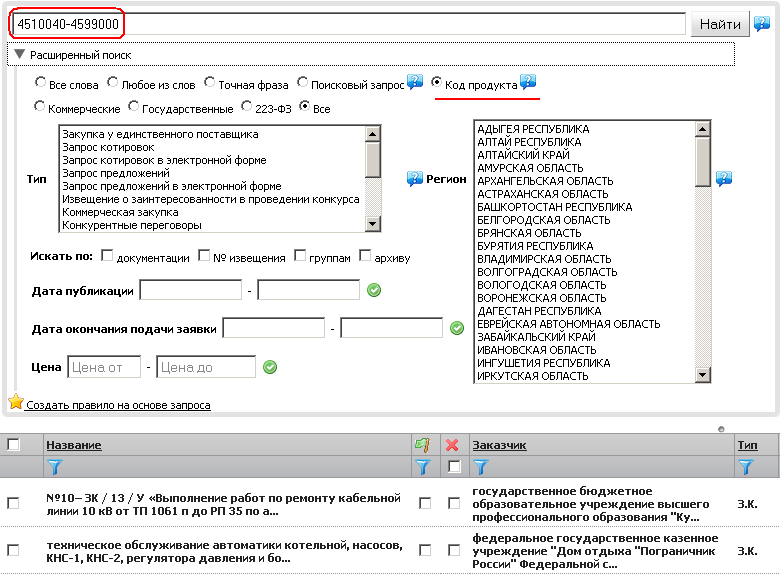The height and width of the screenshot is (574, 780).
Task: Click green checkmark beside Дата публикации fields
Action: [x=374, y=290]
